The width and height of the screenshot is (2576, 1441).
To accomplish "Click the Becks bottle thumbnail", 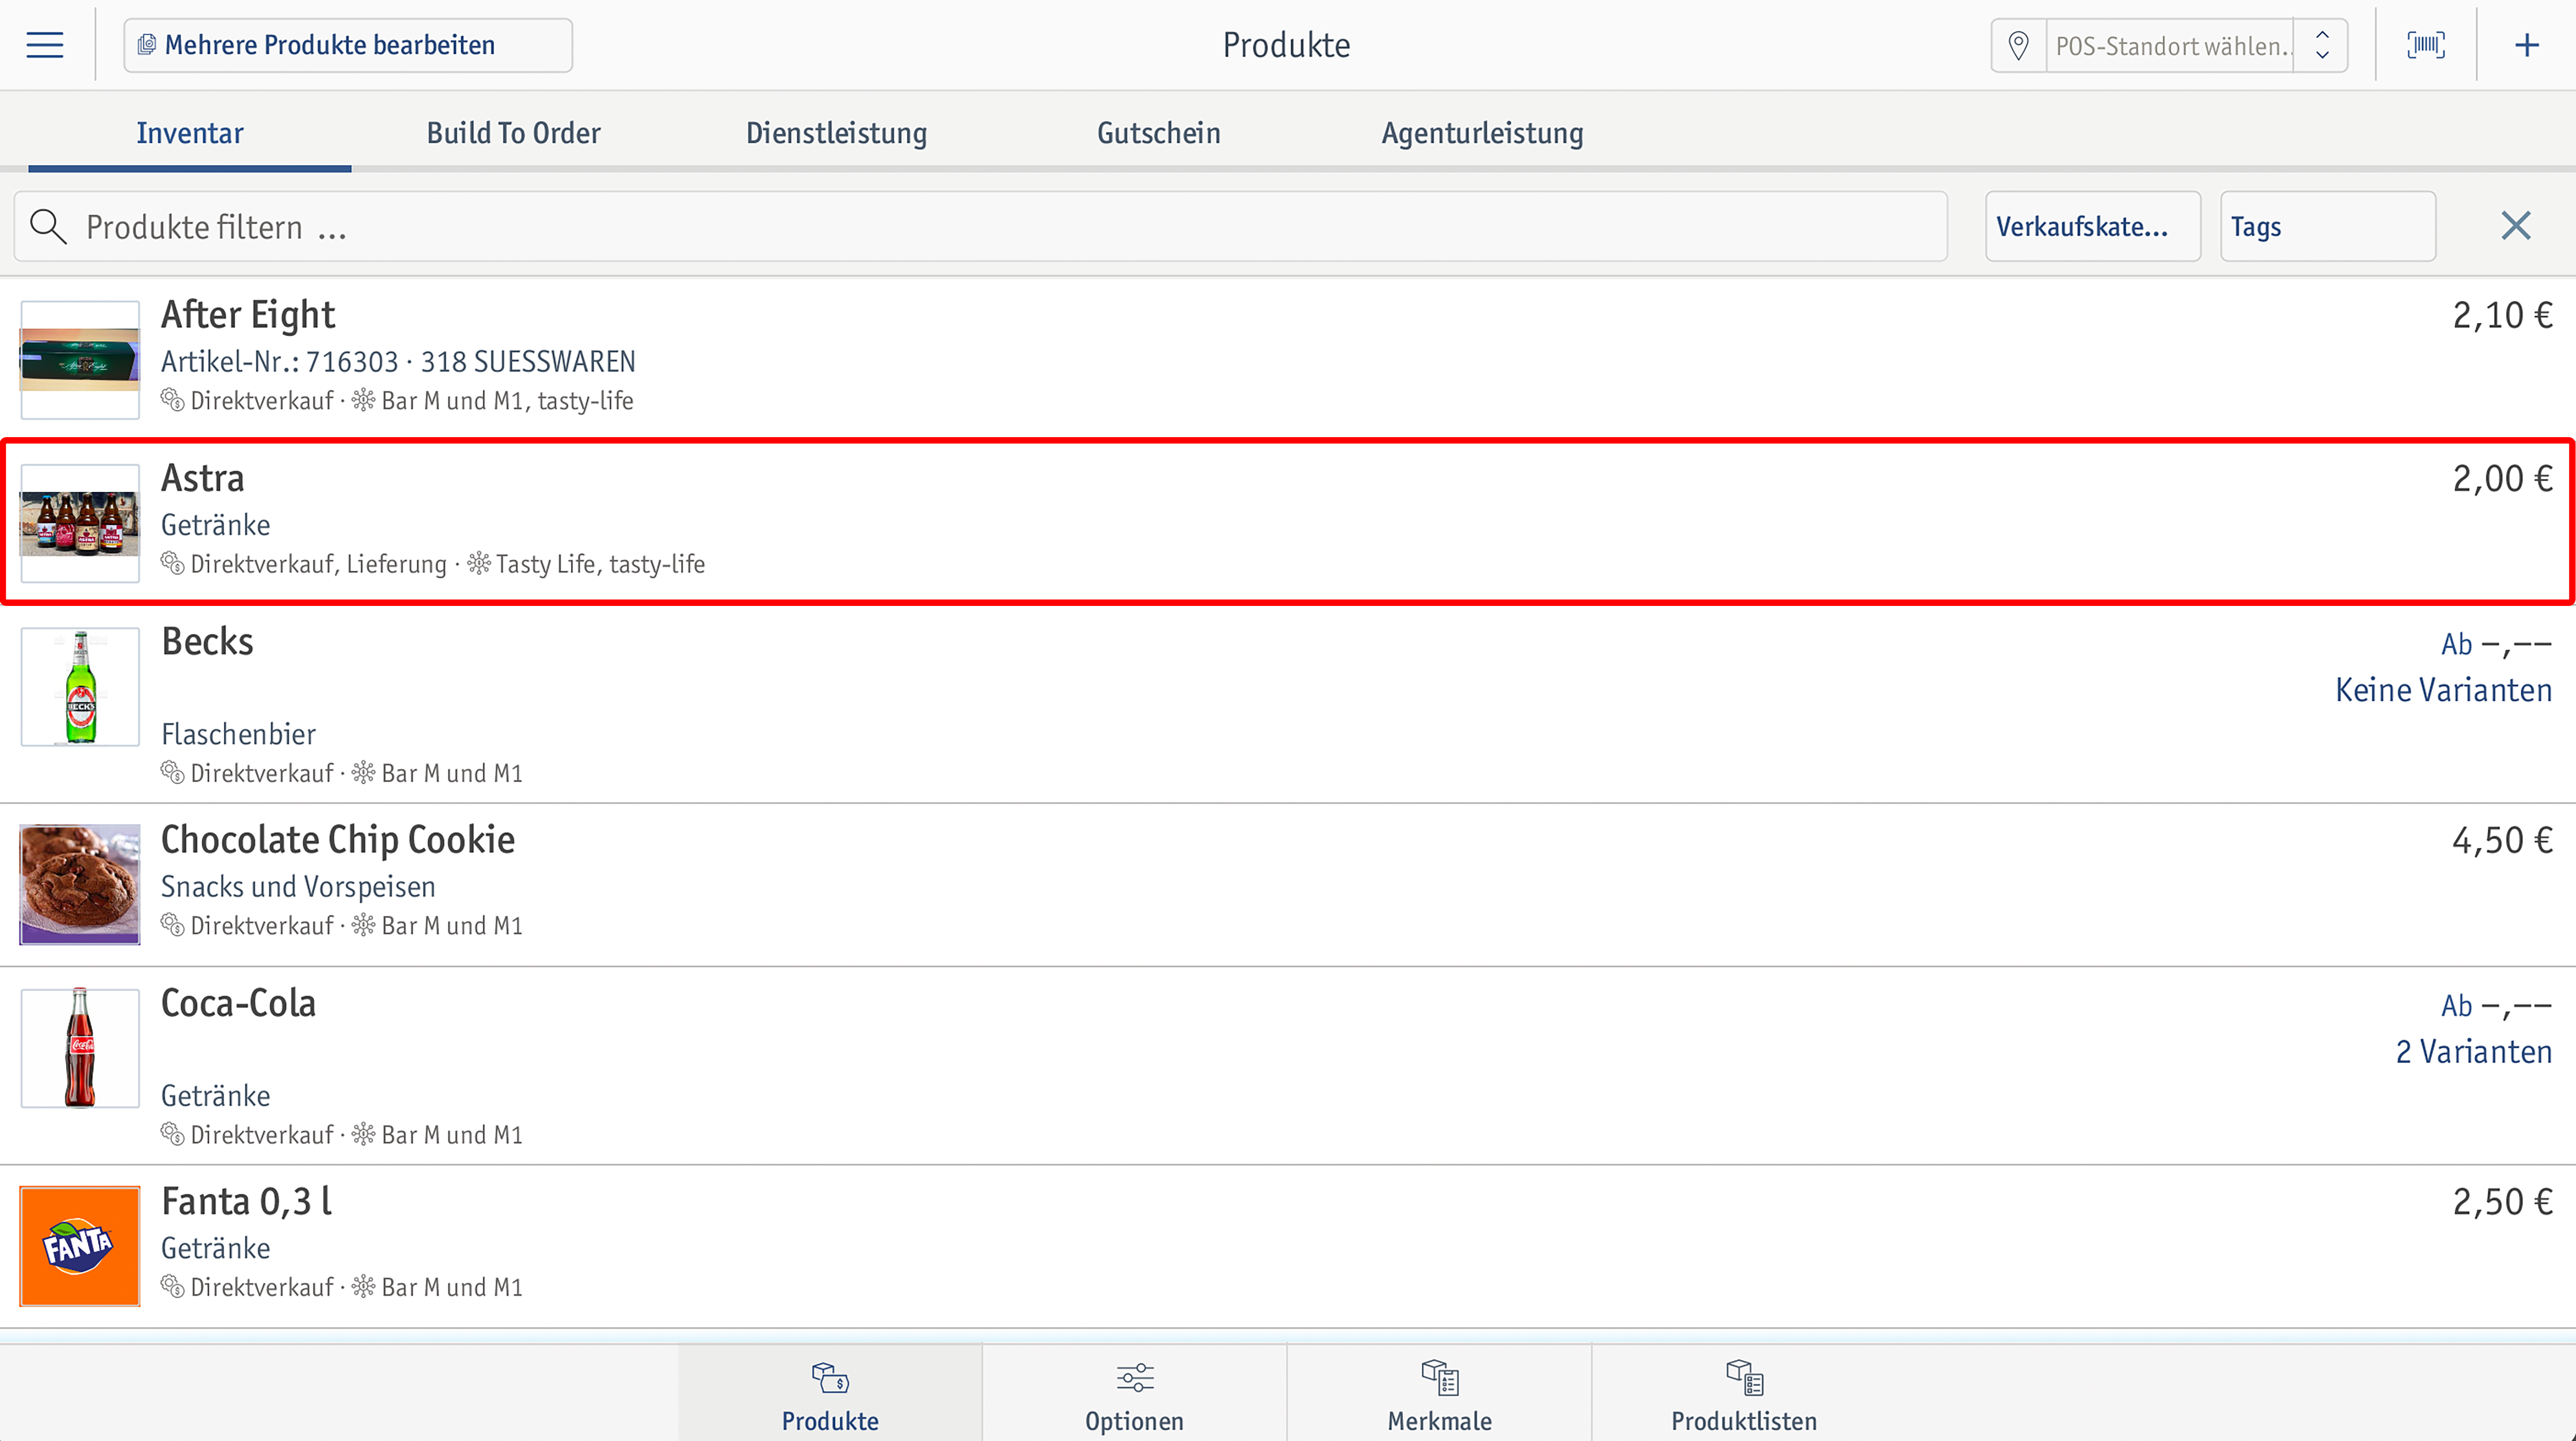I will [x=80, y=687].
